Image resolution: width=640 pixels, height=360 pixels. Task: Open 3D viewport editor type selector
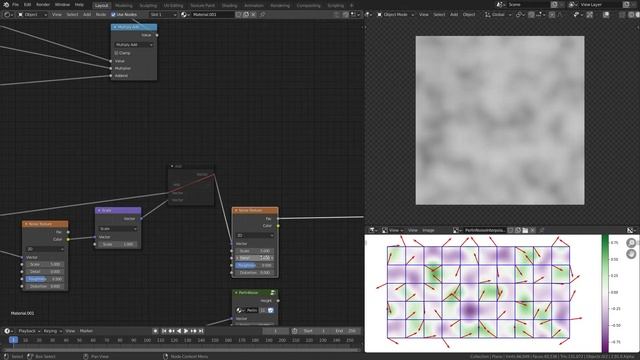tap(369, 15)
